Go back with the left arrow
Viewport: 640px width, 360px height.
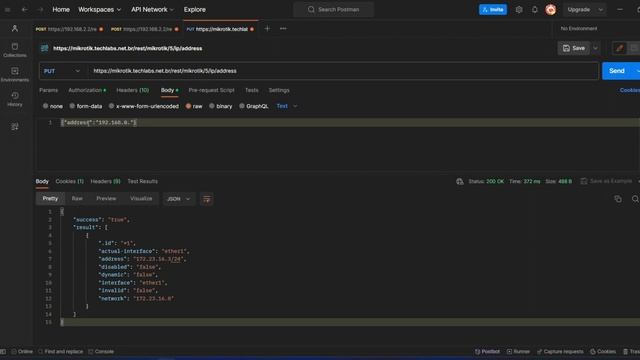[x=24, y=9]
